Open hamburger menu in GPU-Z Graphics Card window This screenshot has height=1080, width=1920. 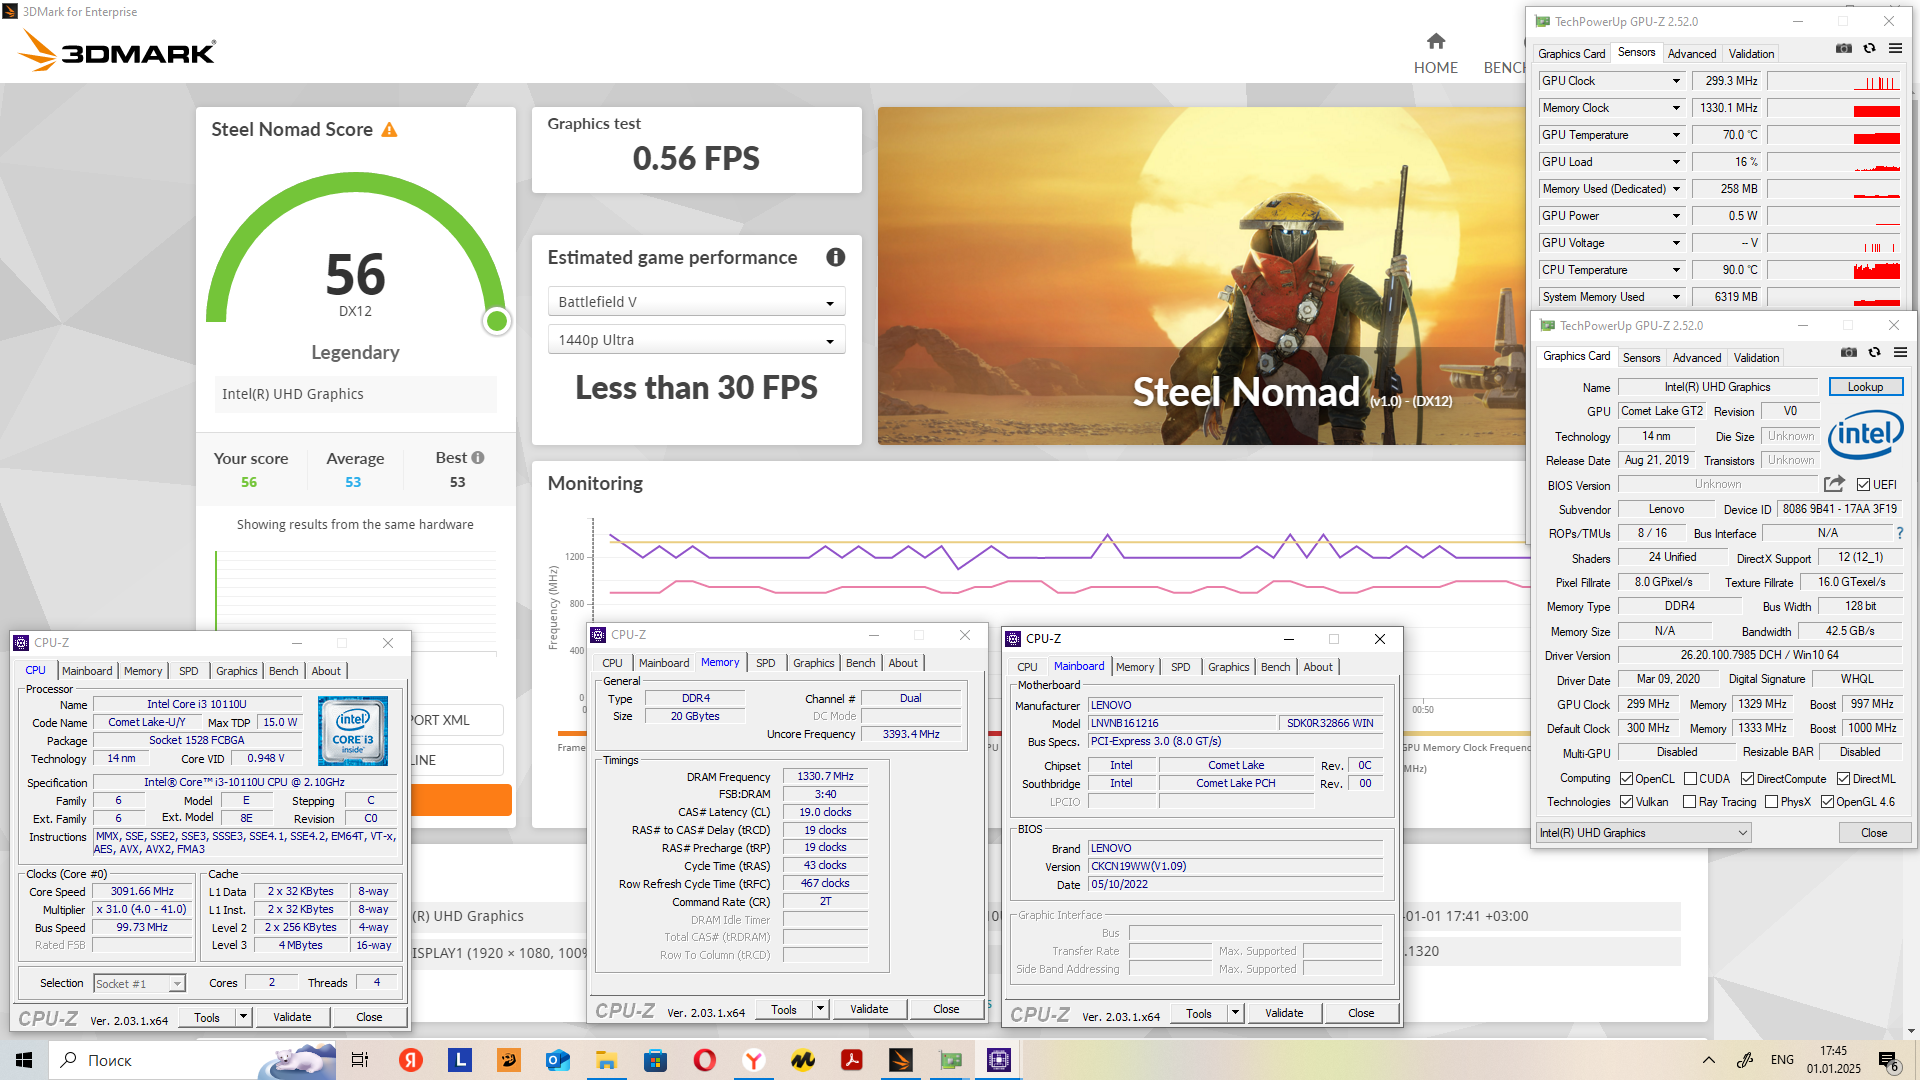coord(1901,352)
